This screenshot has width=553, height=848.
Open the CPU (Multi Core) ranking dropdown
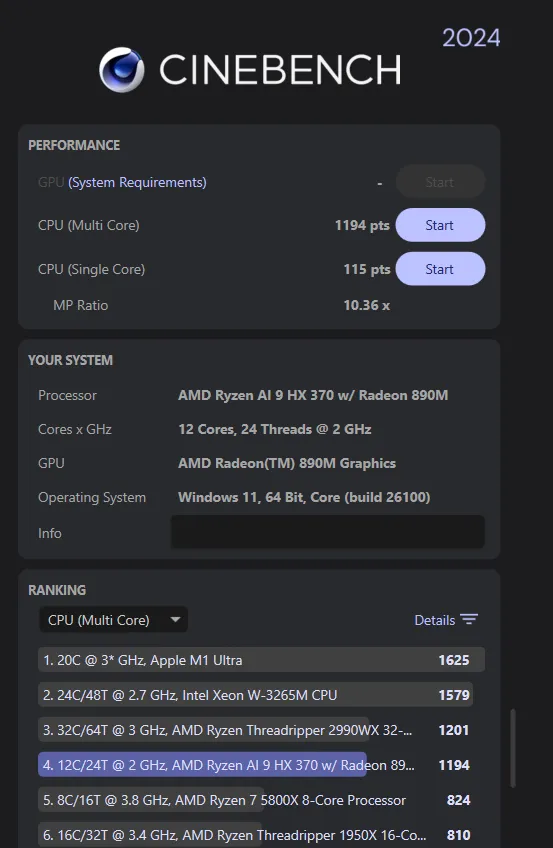(114, 620)
